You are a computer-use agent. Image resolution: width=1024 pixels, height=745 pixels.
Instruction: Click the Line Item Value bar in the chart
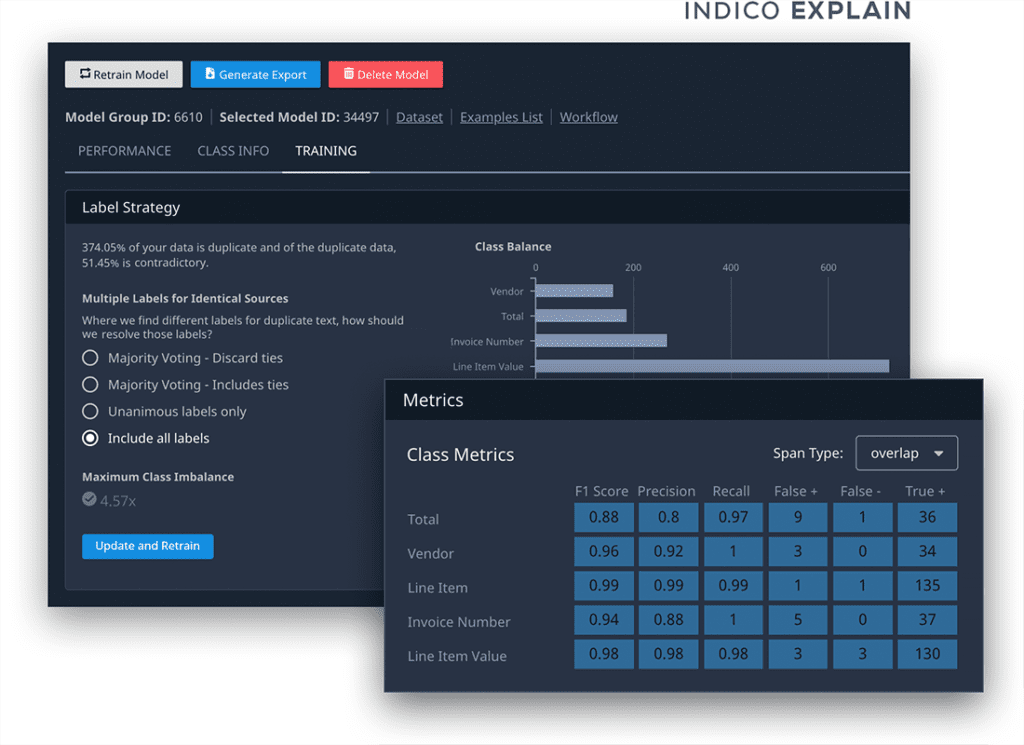pos(712,366)
